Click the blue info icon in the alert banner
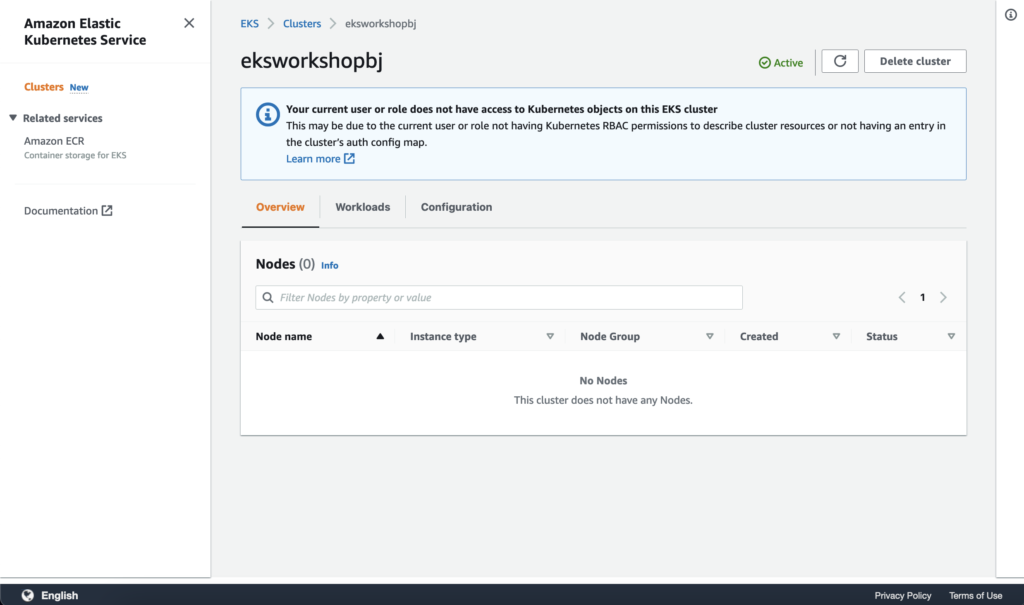 (267, 114)
